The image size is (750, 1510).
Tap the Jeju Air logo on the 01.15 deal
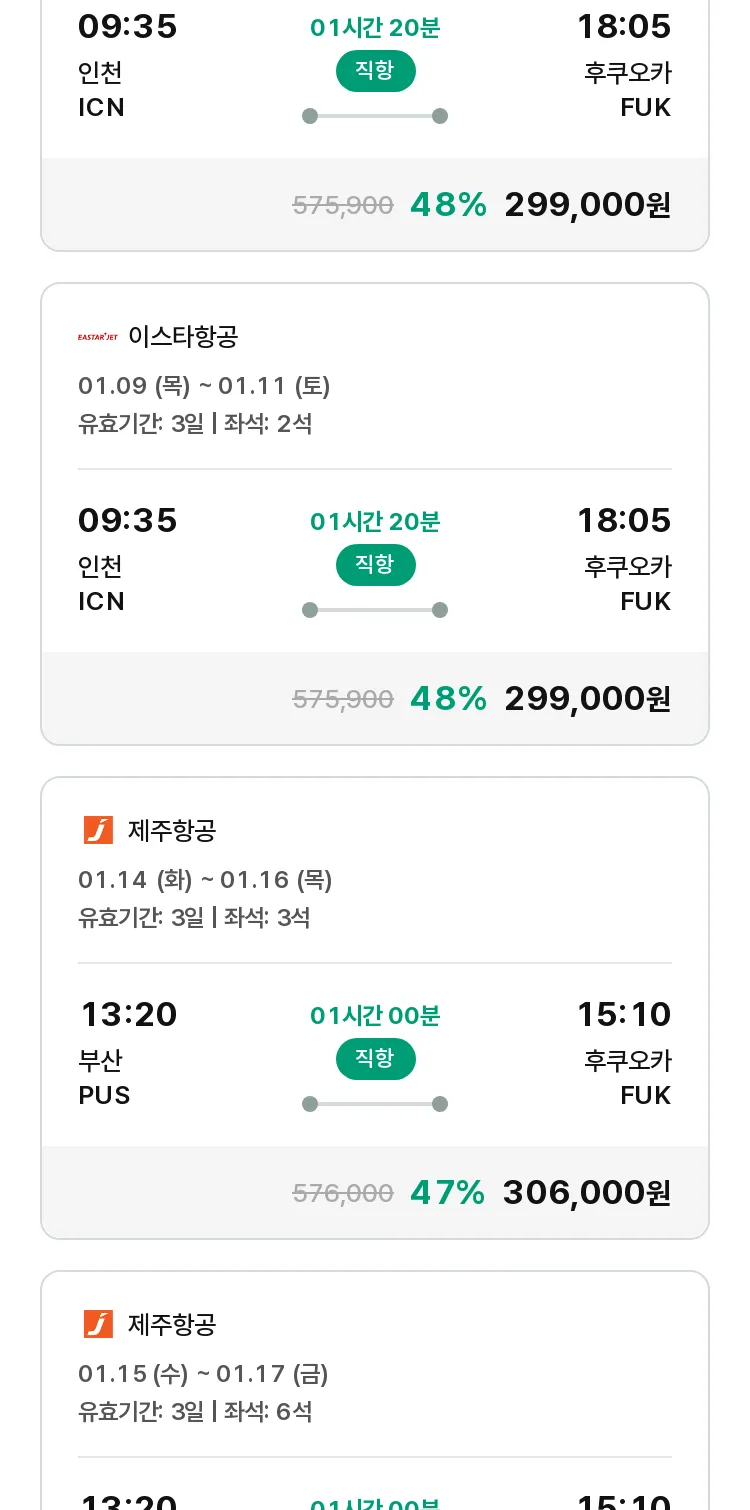pyautogui.click(x=98, y=1324)
